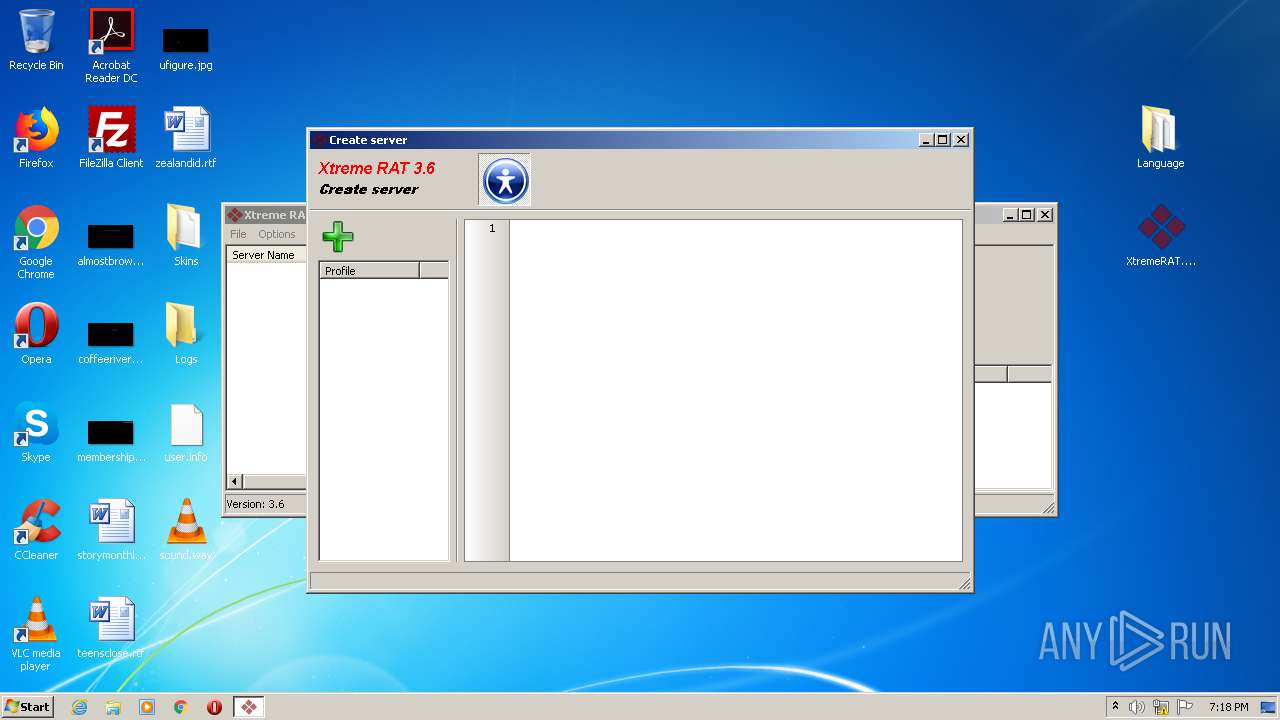Click the 7:18 PM clock
This screenshot has width=1280, height=720.
point(1228,707)
